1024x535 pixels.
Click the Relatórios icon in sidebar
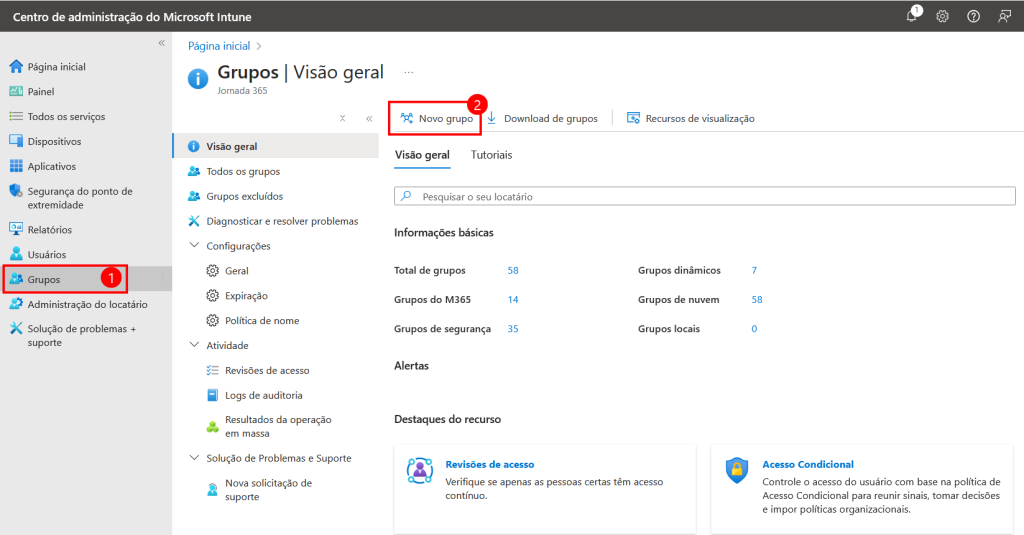point(16,229)
